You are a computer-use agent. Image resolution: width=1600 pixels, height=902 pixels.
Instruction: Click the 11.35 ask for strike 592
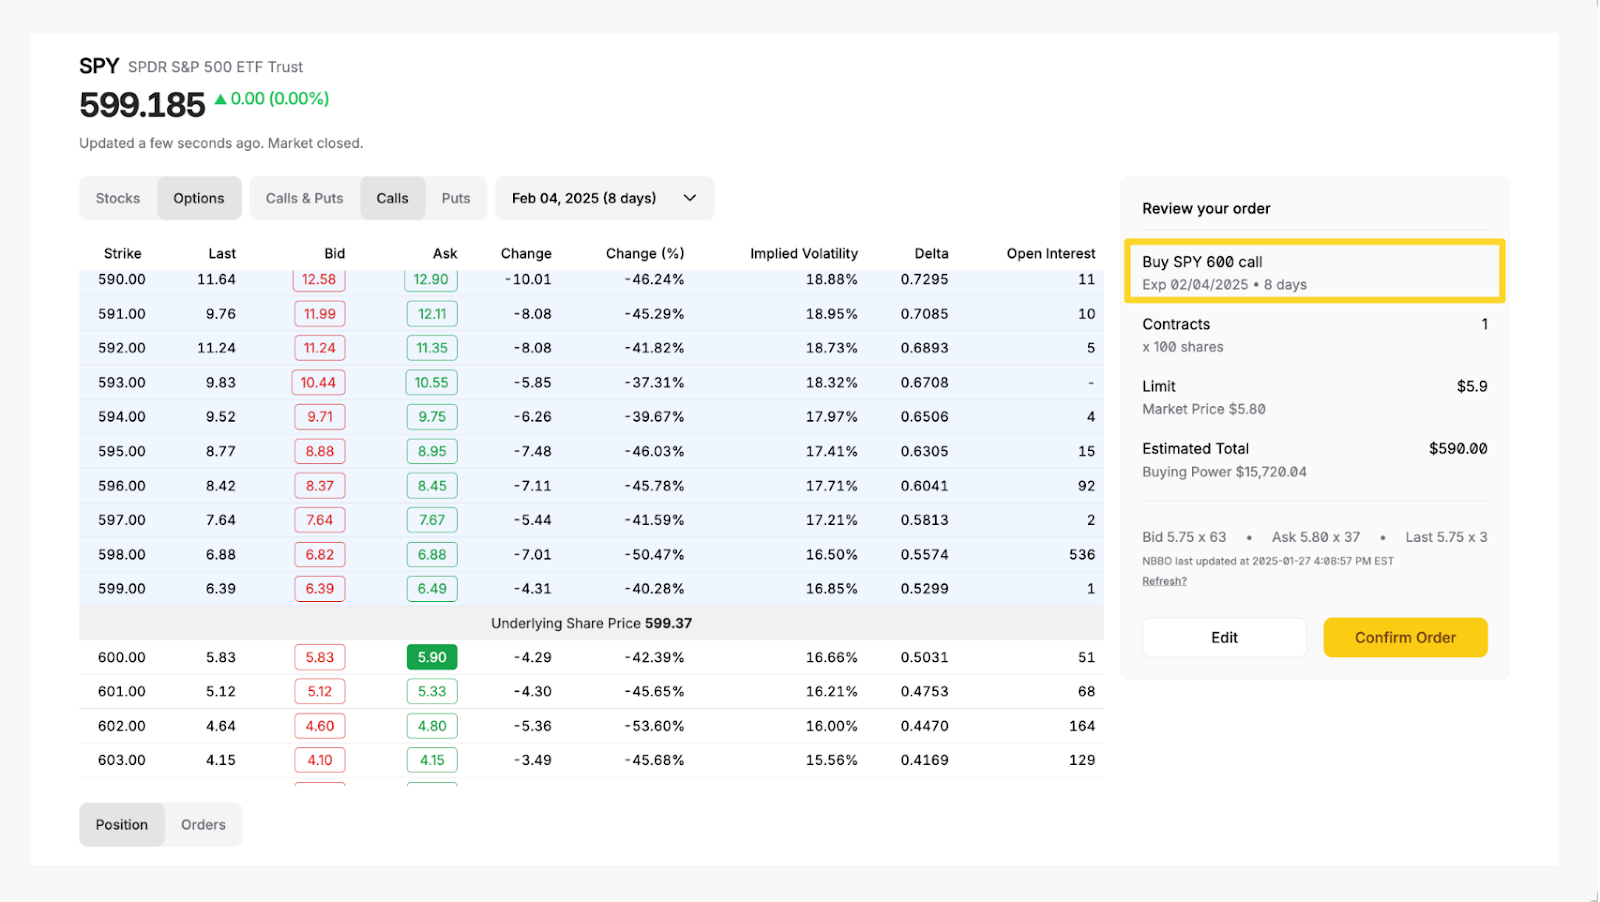[432, 348]
